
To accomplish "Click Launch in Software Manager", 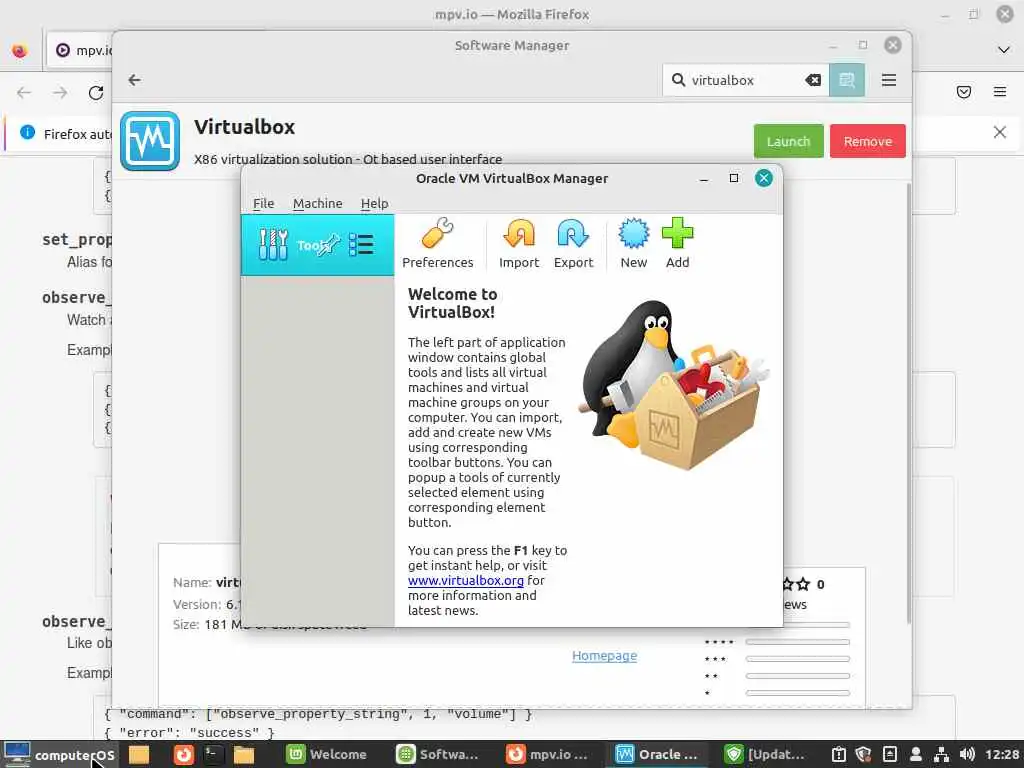I will [x=788, y=141].
